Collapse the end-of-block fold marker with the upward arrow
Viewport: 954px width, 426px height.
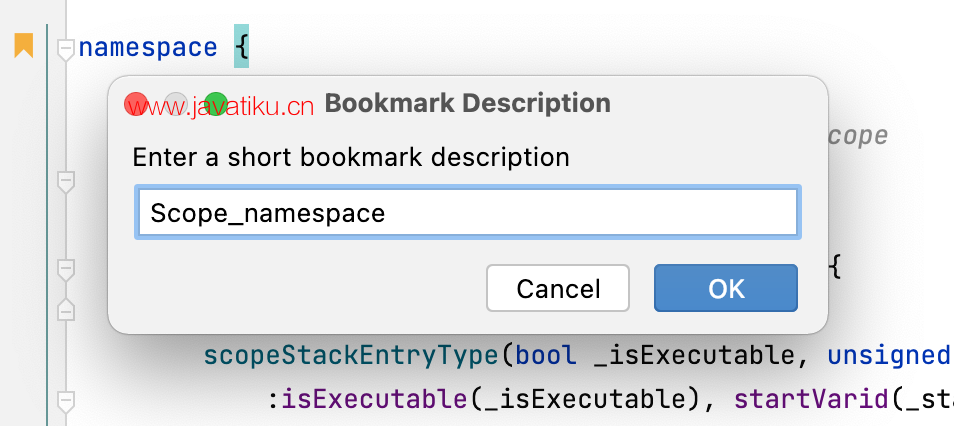pos(66,309)
